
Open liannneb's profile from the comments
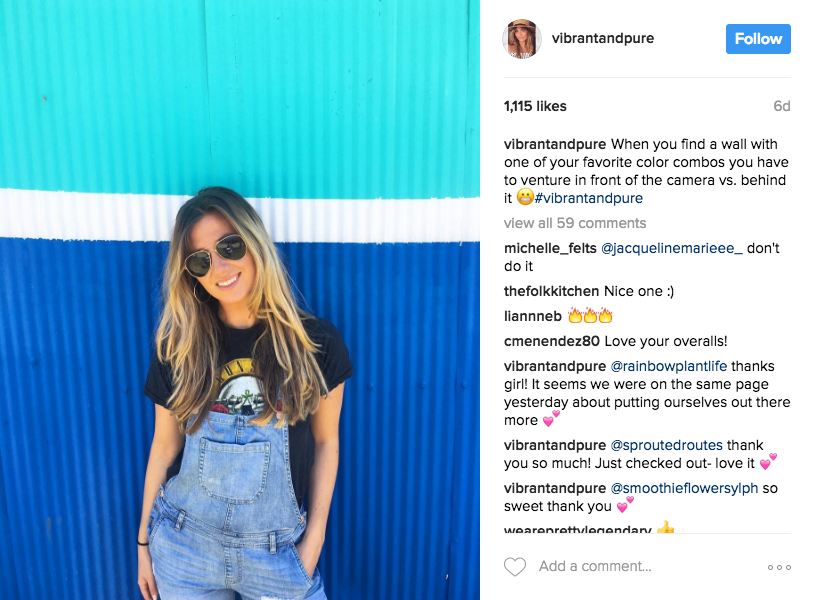[533, 316]
